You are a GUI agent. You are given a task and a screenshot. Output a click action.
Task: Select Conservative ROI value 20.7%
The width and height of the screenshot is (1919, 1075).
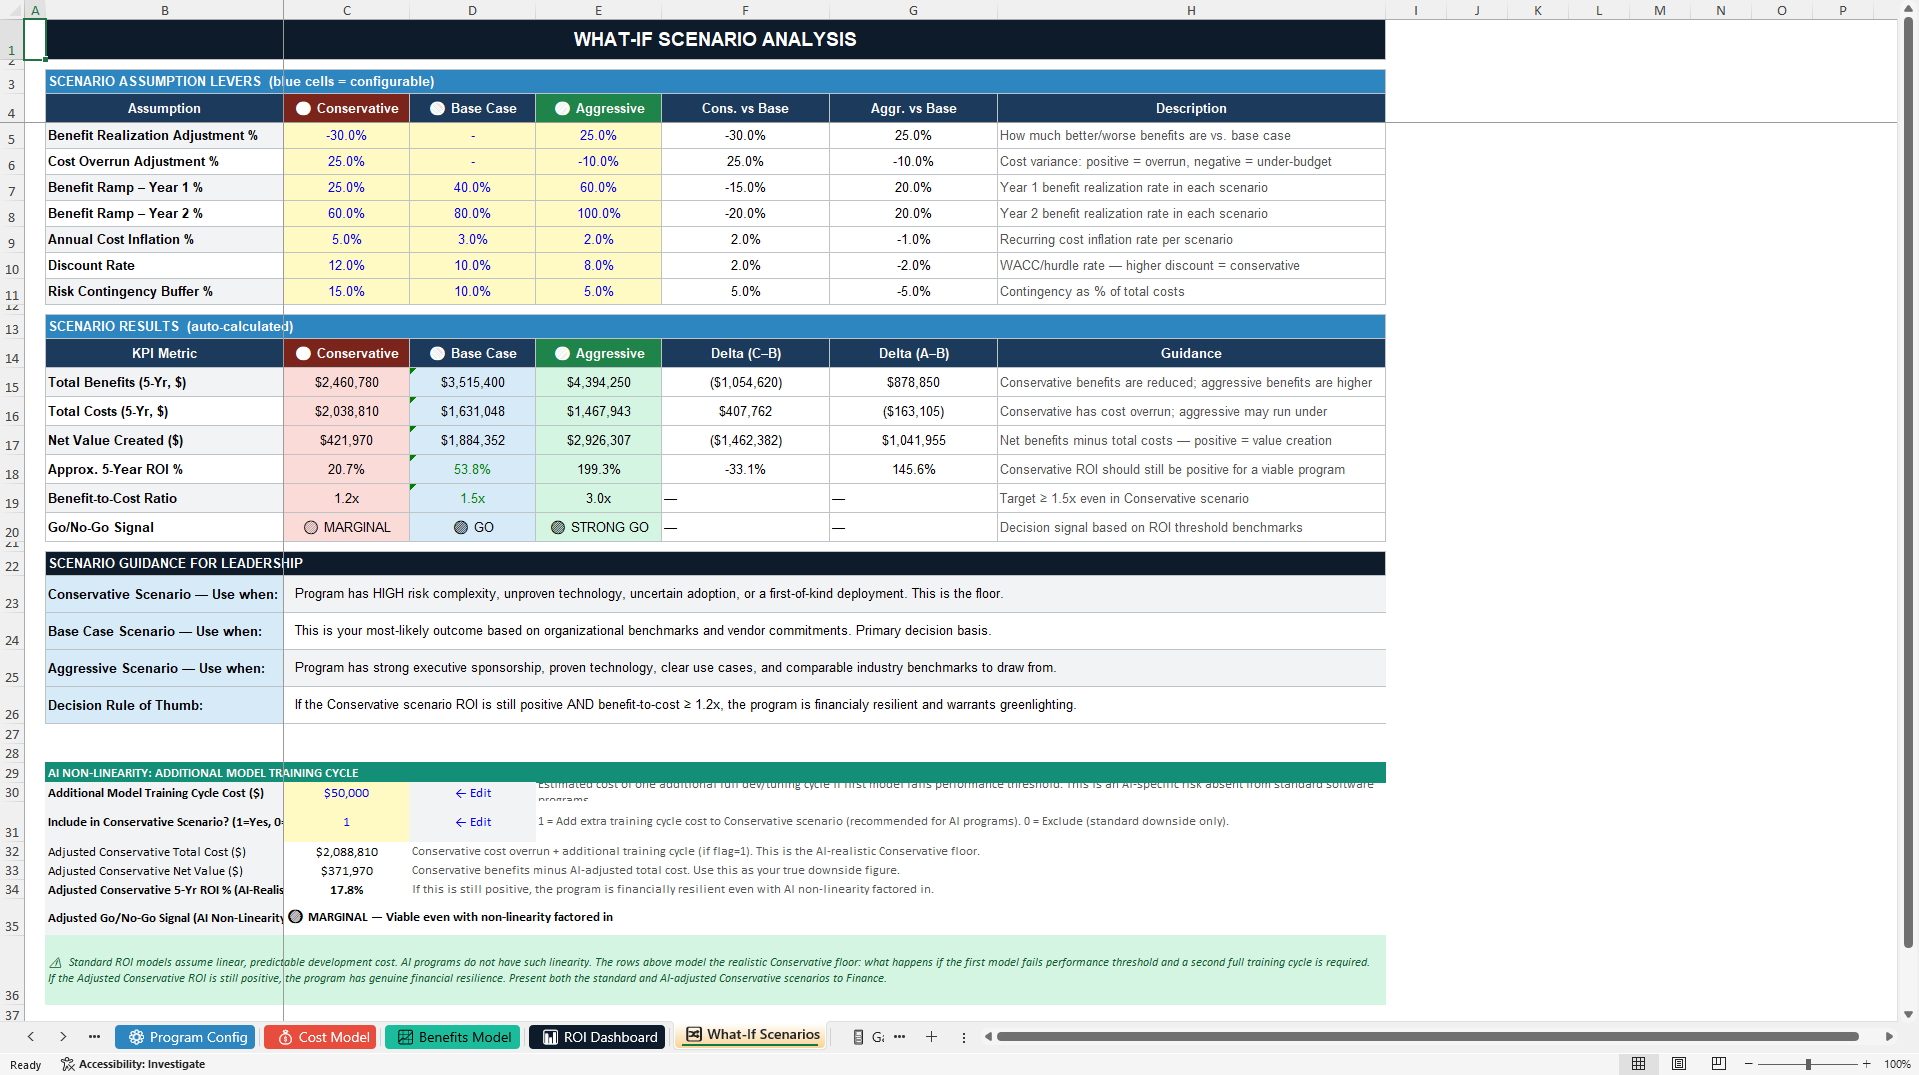point(347,469)
